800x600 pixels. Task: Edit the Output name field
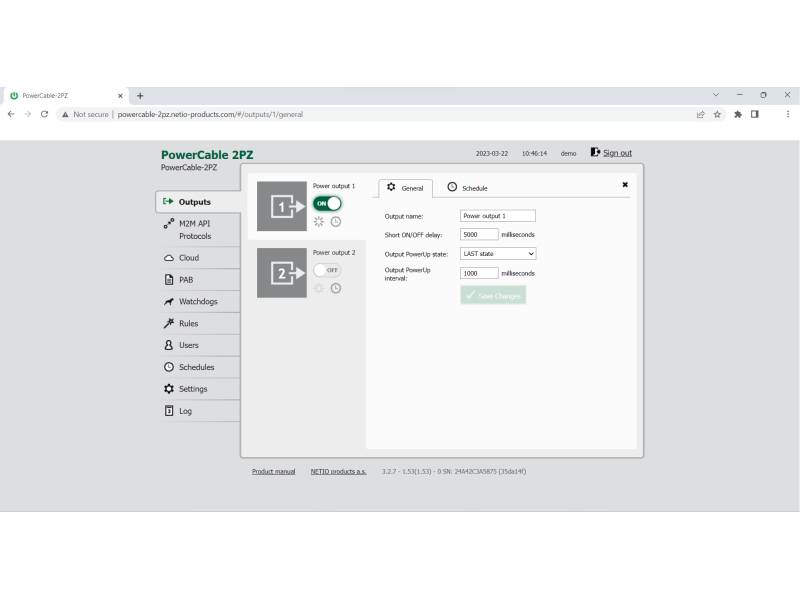(x=498, y=216)
